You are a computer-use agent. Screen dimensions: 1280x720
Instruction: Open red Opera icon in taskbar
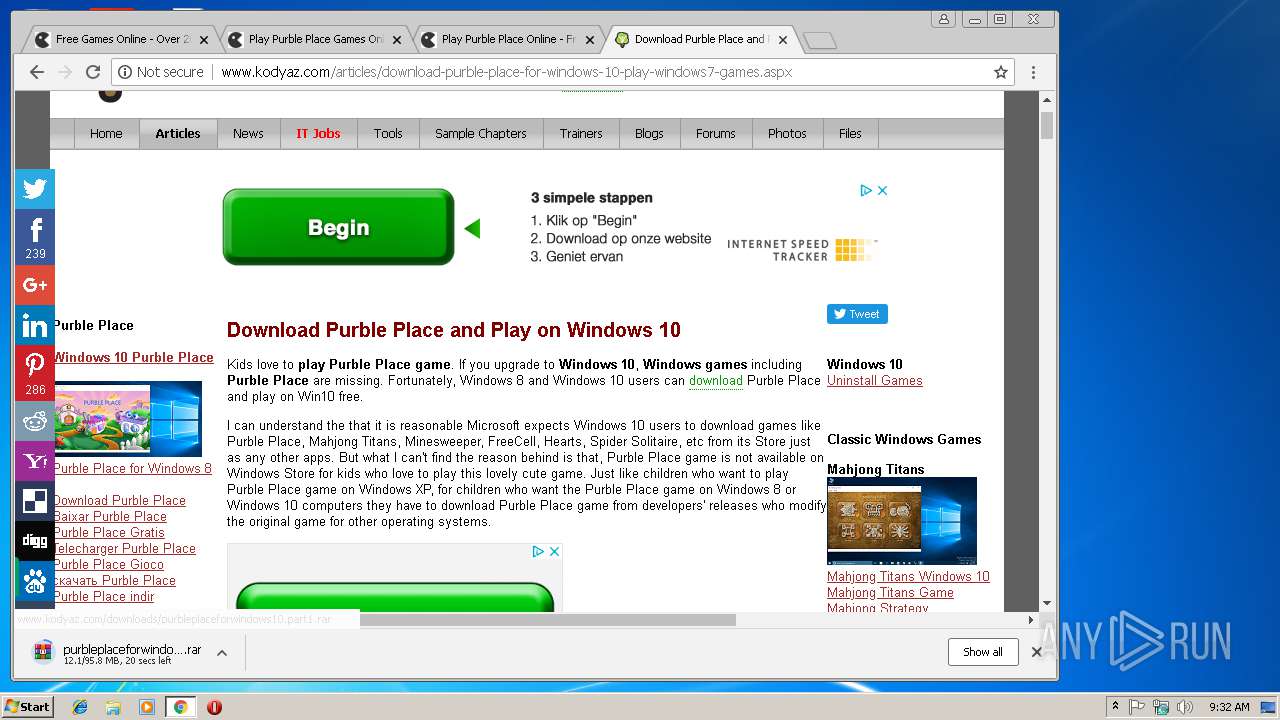pyautogui.click(x=214, y=707)
